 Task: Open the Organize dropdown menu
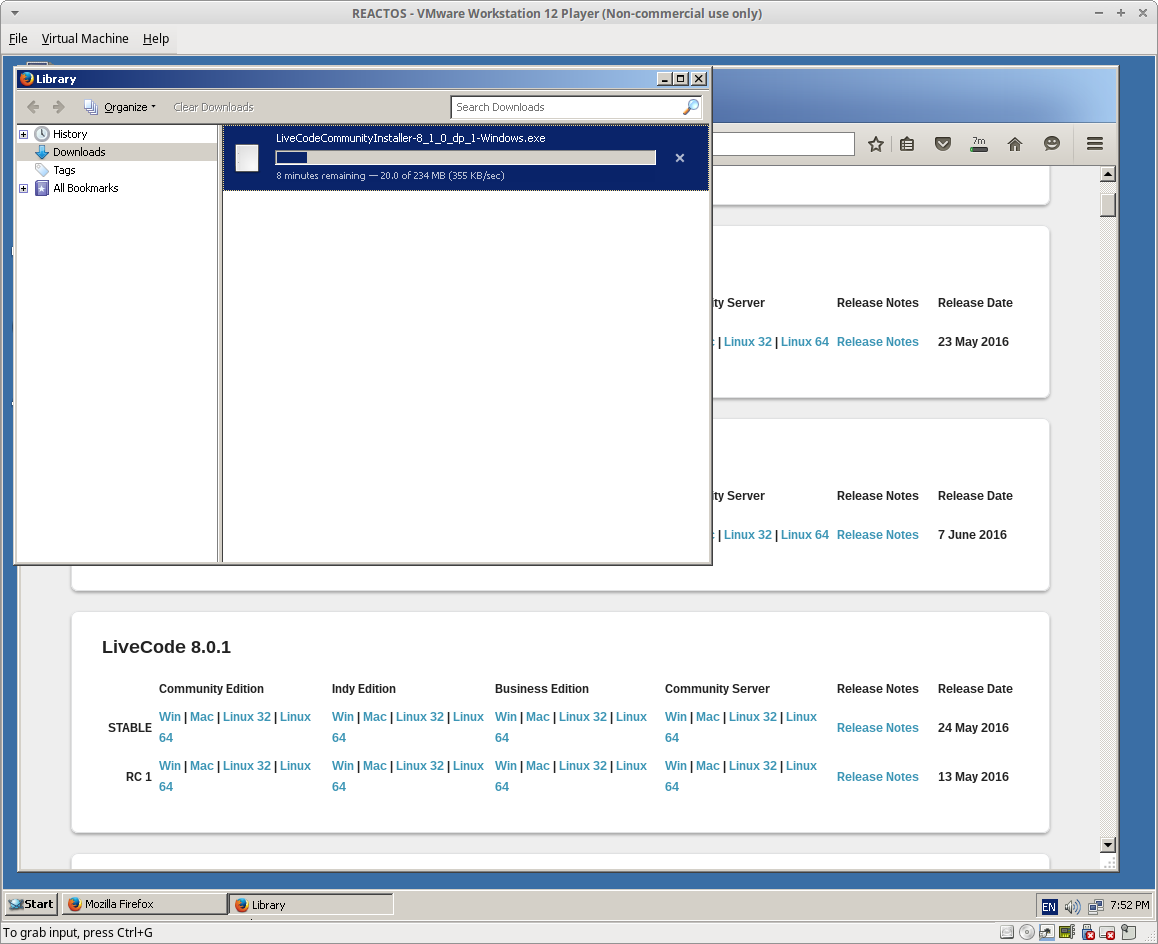[120, 107]
